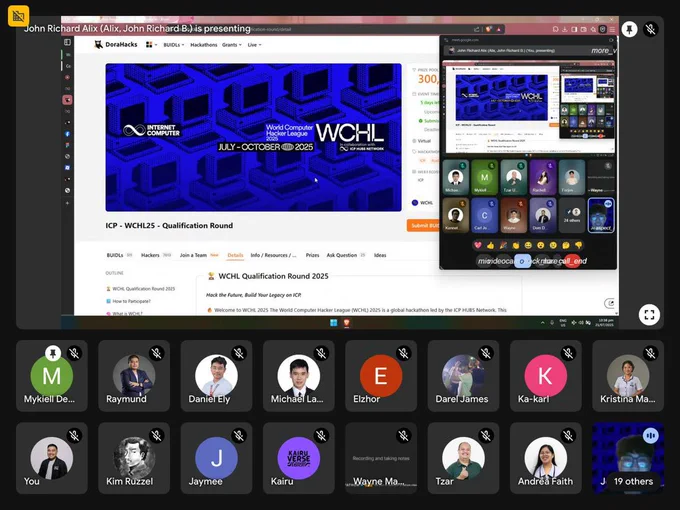Click the highlighted blue present button in the small Meet window

pyautogui.click(x=522, y=261)
